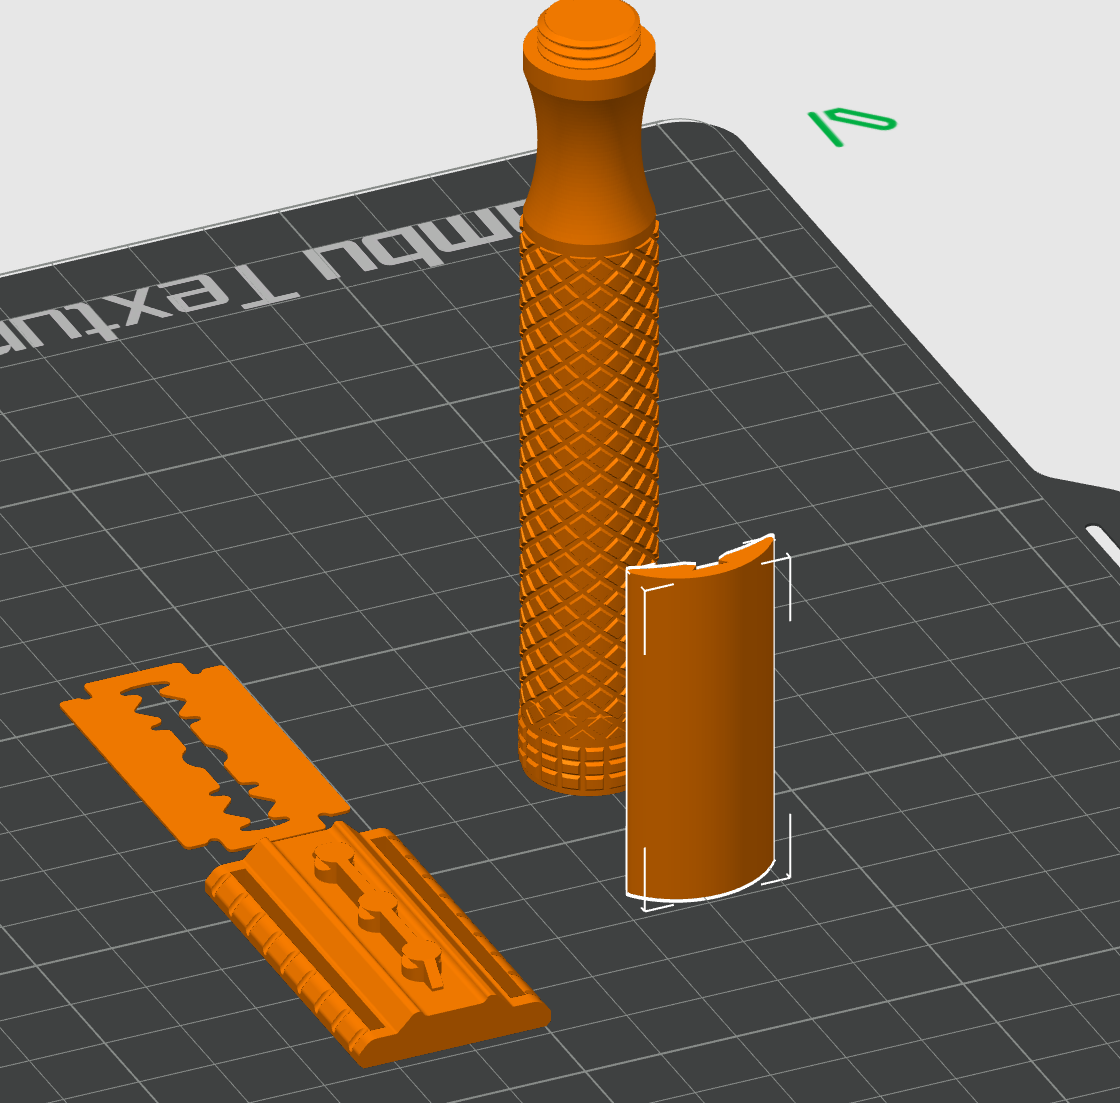Screen dimensions: 1120x1103
Task: Click the green plate number 01 label
Action: (x=852, y=125)
